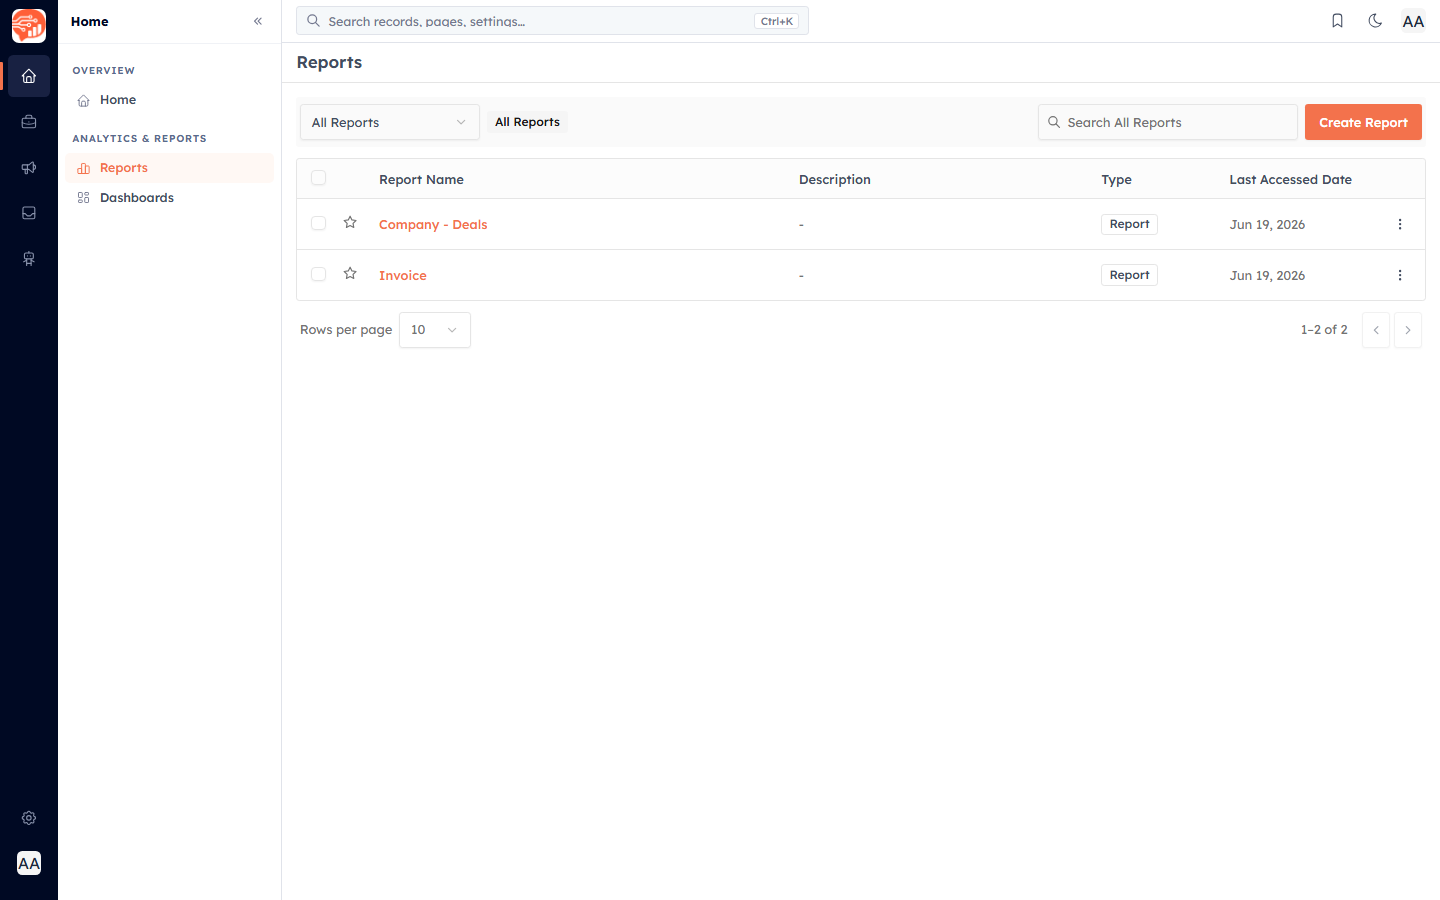Viewport: 1440px width, 900px height.
Task: Open more options for Invoice row
Action: click(x=1400, y=275)
